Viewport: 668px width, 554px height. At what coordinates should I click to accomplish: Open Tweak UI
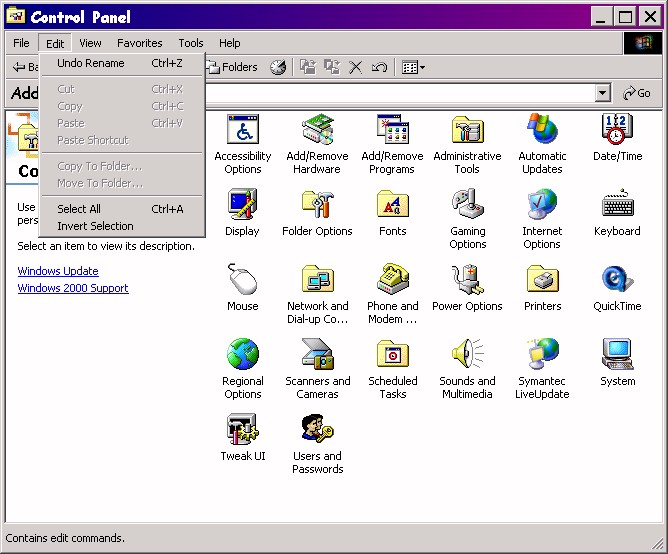point(243,438)
